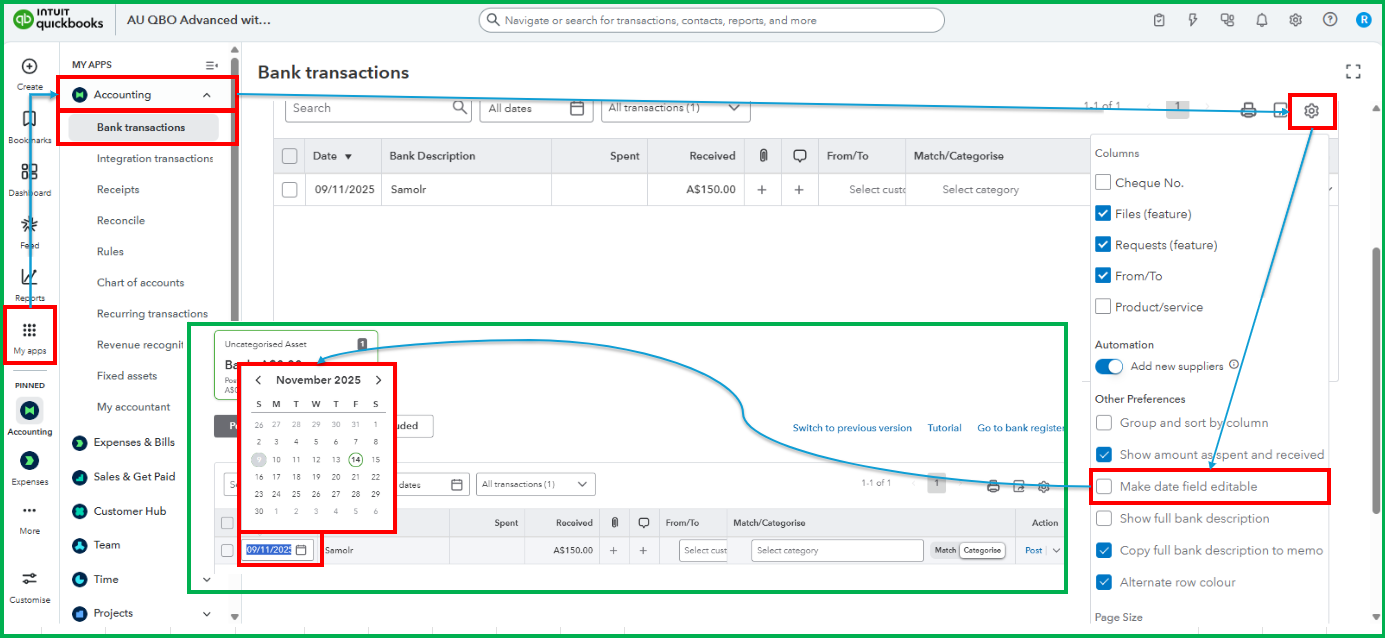Screen dimensions: 1385x638
Task: Click the Create plus icon in sidebar
Action: coord(29,67)
